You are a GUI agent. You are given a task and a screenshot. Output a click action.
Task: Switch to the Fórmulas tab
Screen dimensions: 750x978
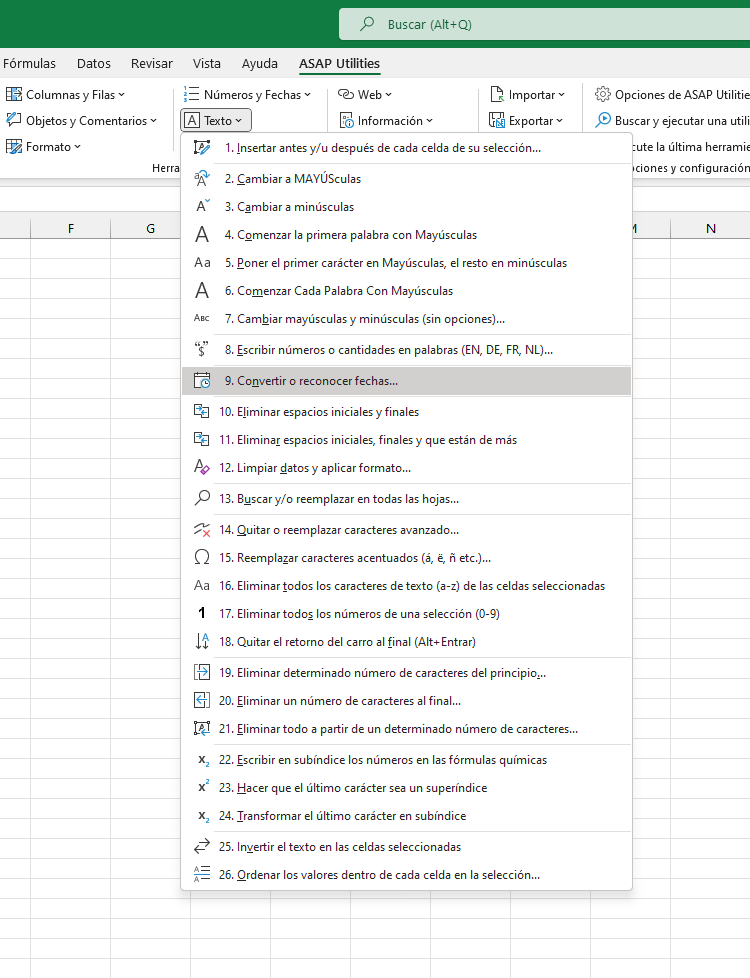29,64
